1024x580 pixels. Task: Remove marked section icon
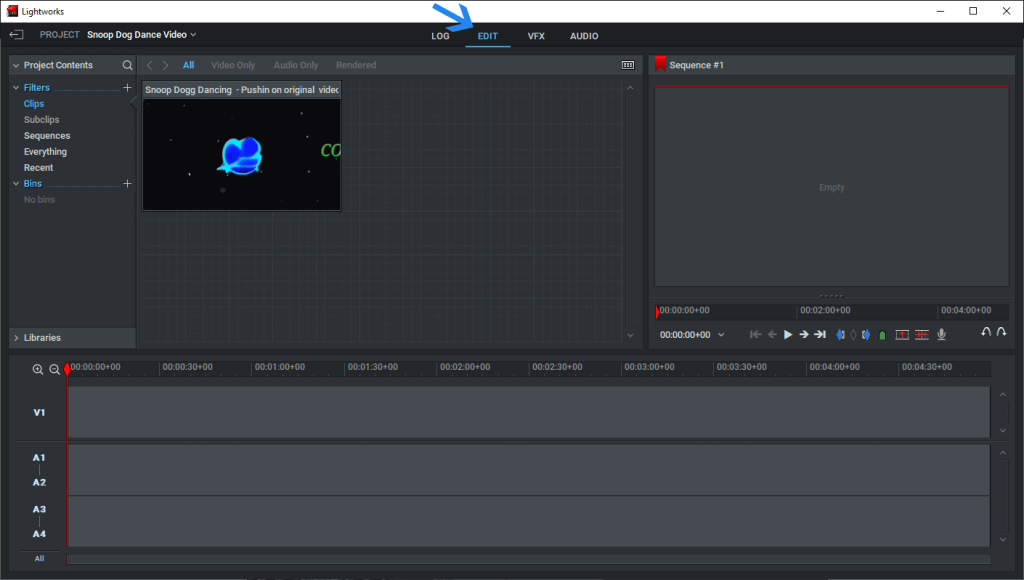902,334
